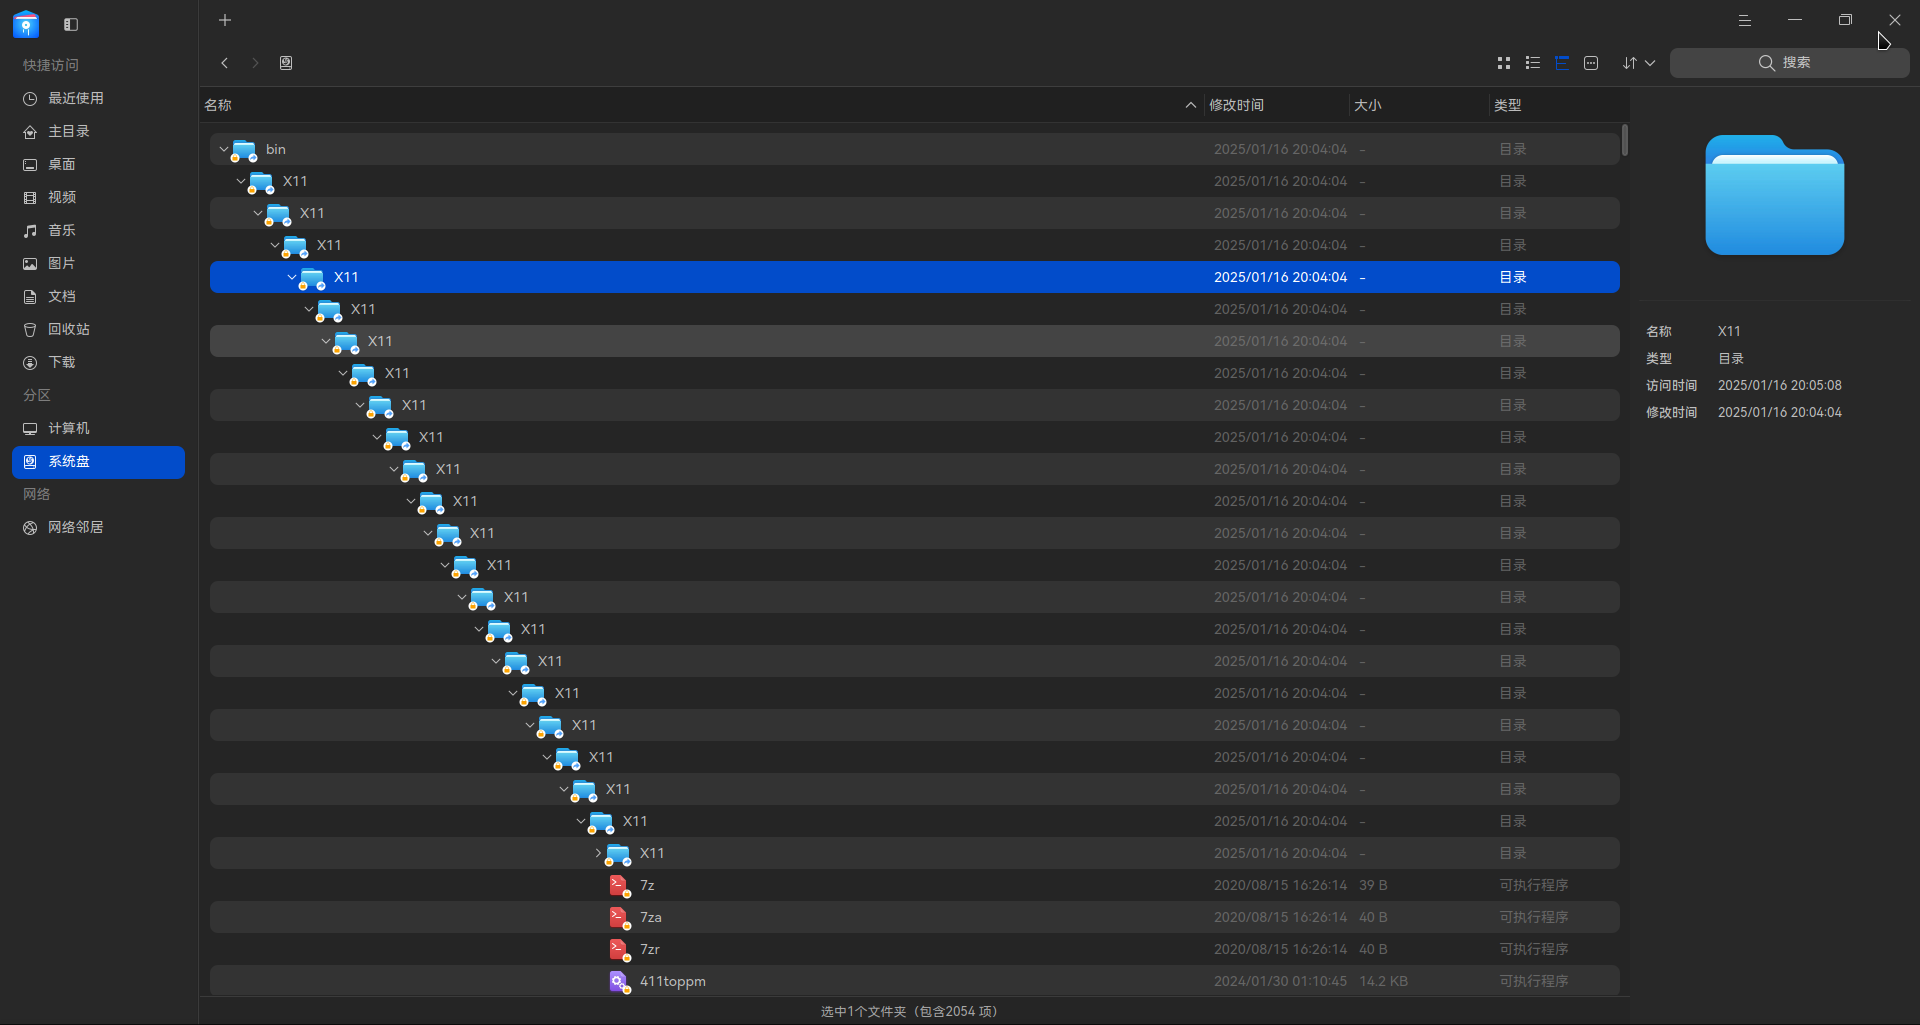1920x1025 pixels.
Task: Select the 411toppm file icon
Action: [x=619, y=981]
